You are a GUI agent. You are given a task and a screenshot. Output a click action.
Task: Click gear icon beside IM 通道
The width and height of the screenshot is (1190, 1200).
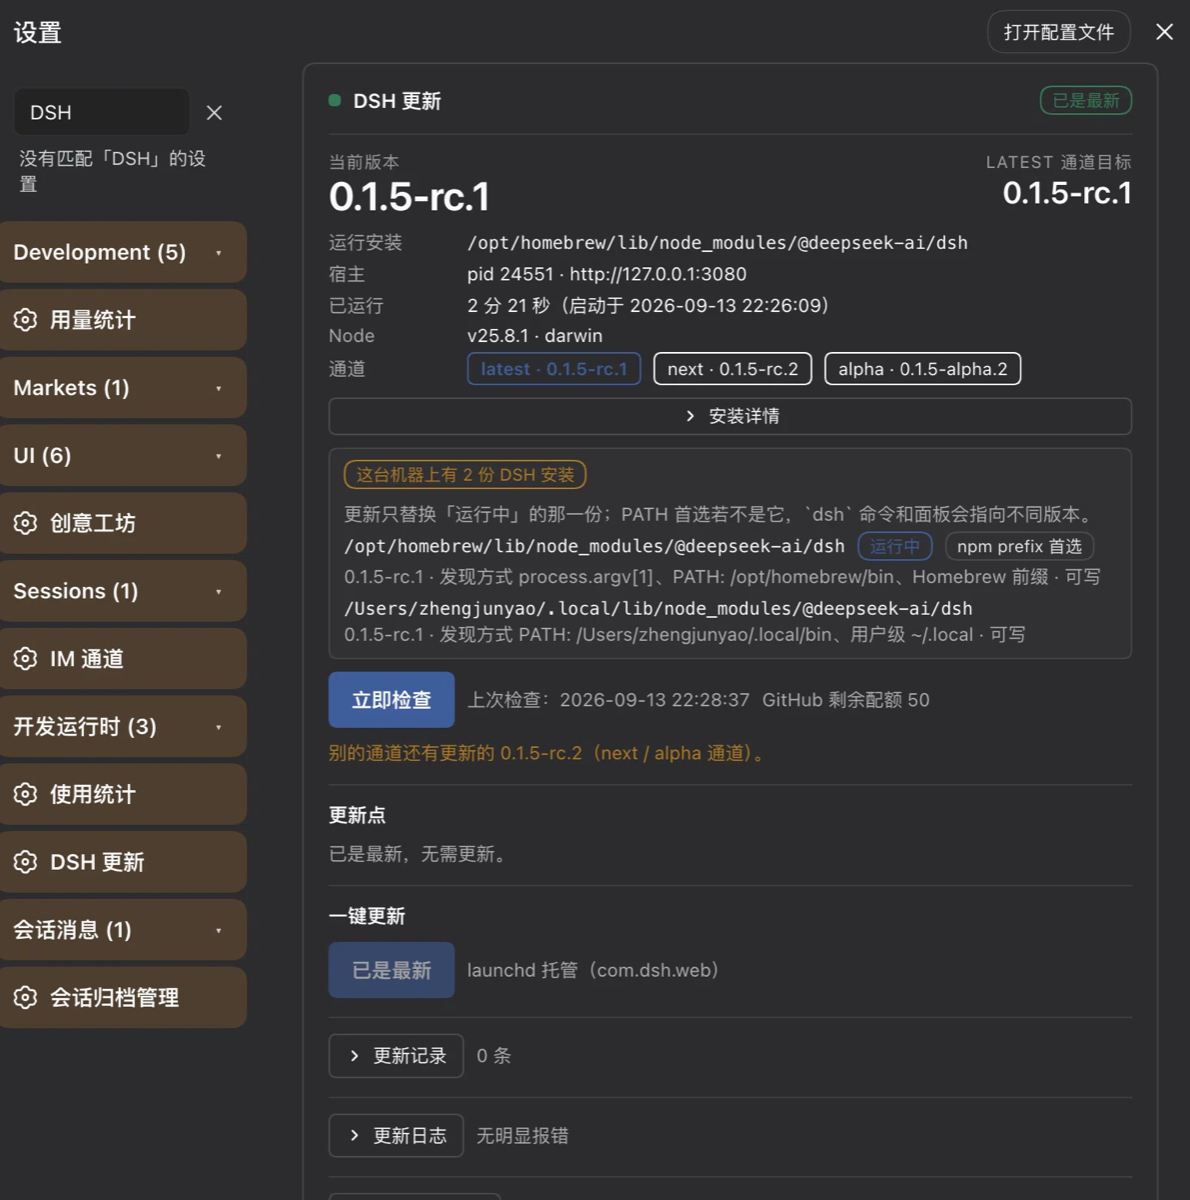[x=25, y=659]
